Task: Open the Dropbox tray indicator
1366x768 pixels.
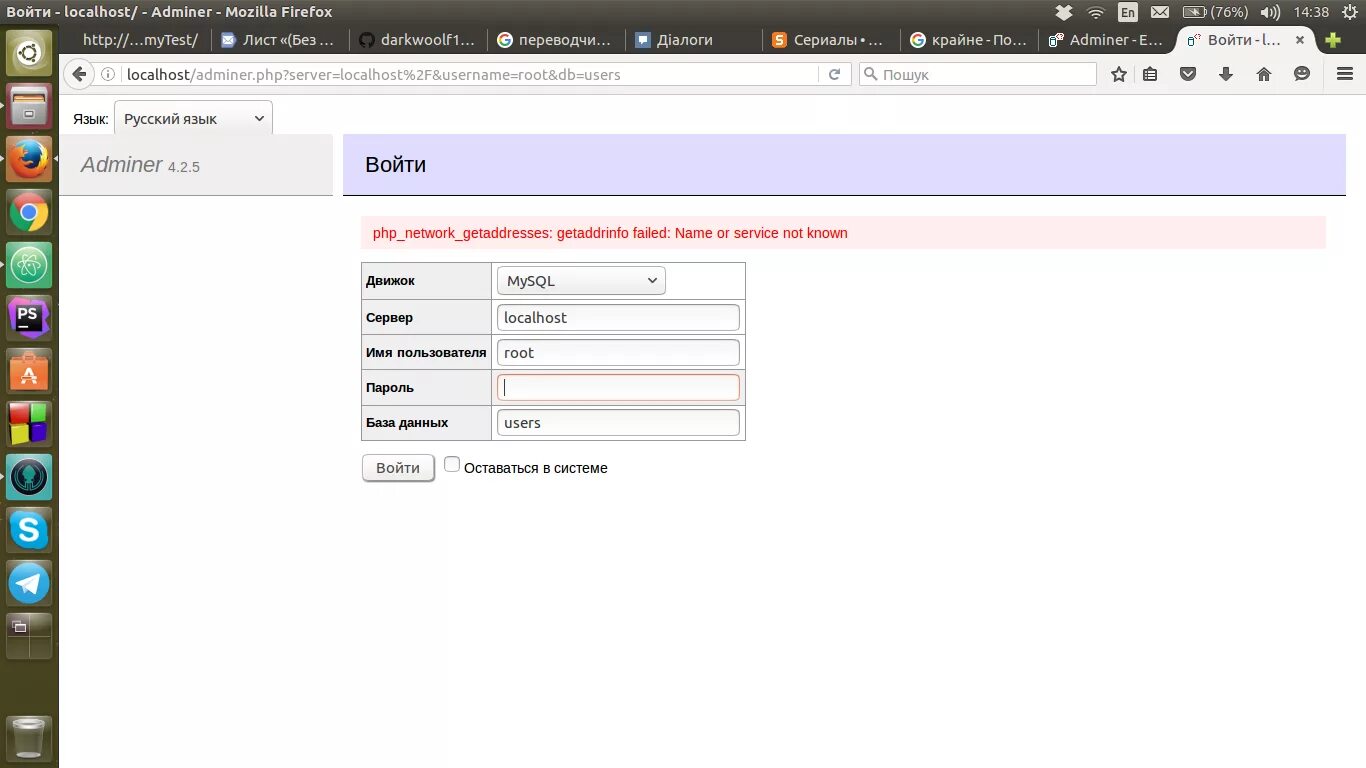Action: click(1064, 12)
